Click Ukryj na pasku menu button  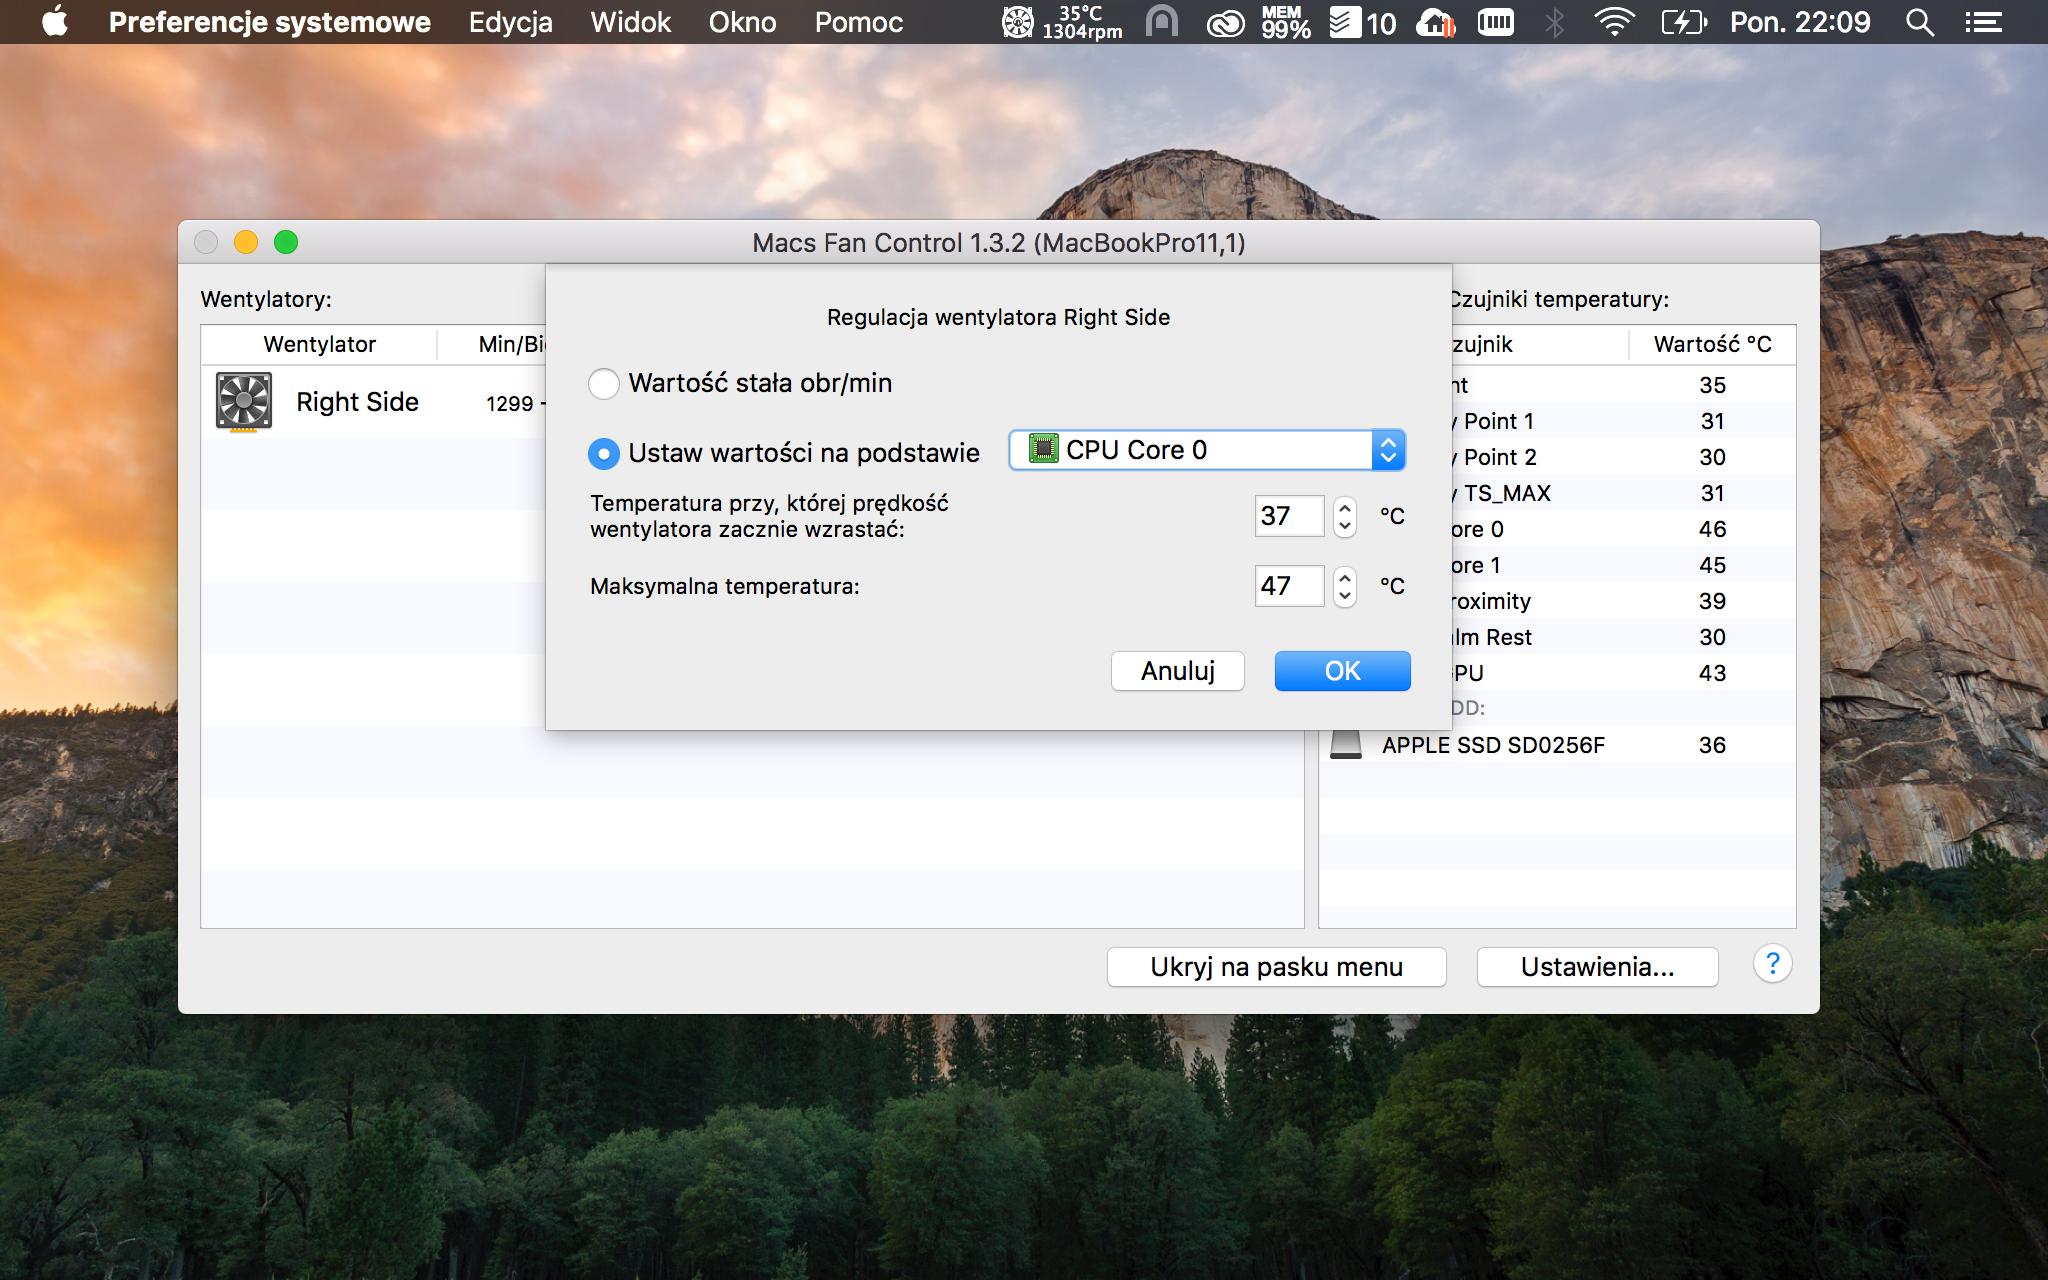1276,967
